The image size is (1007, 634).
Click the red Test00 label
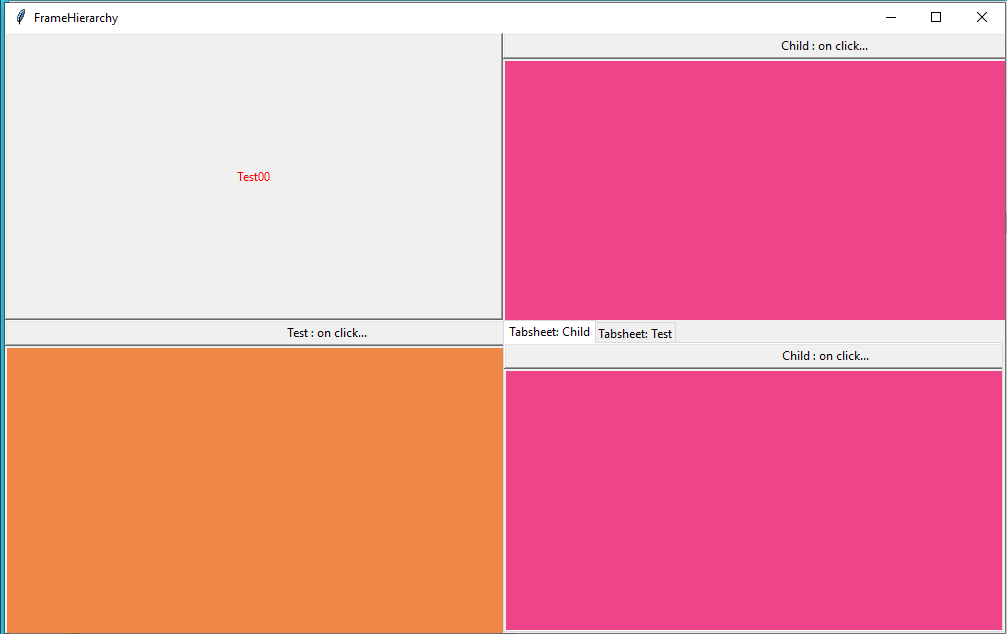click(x=253, y=177)
